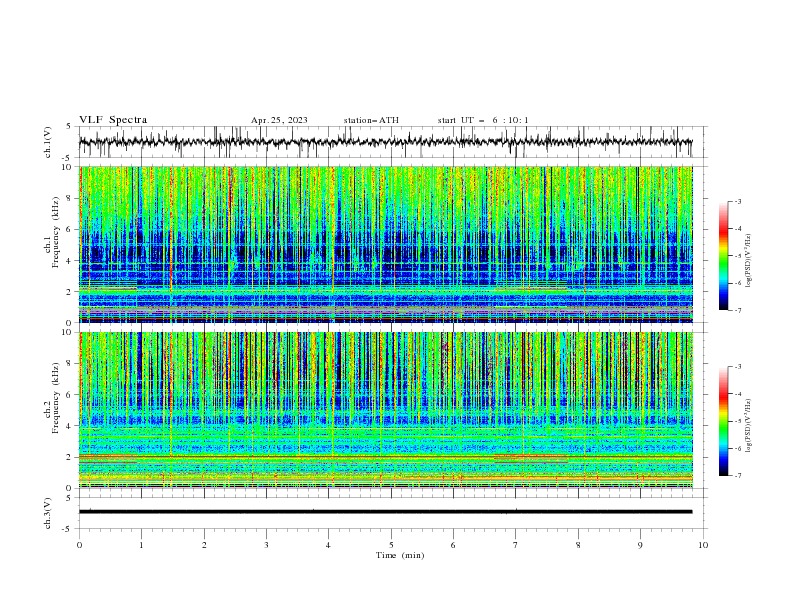Image resolution: width=792 pixels, height=612 pixels.
Task: Click the time axis tick label "9"
Action: click(640, 545)
